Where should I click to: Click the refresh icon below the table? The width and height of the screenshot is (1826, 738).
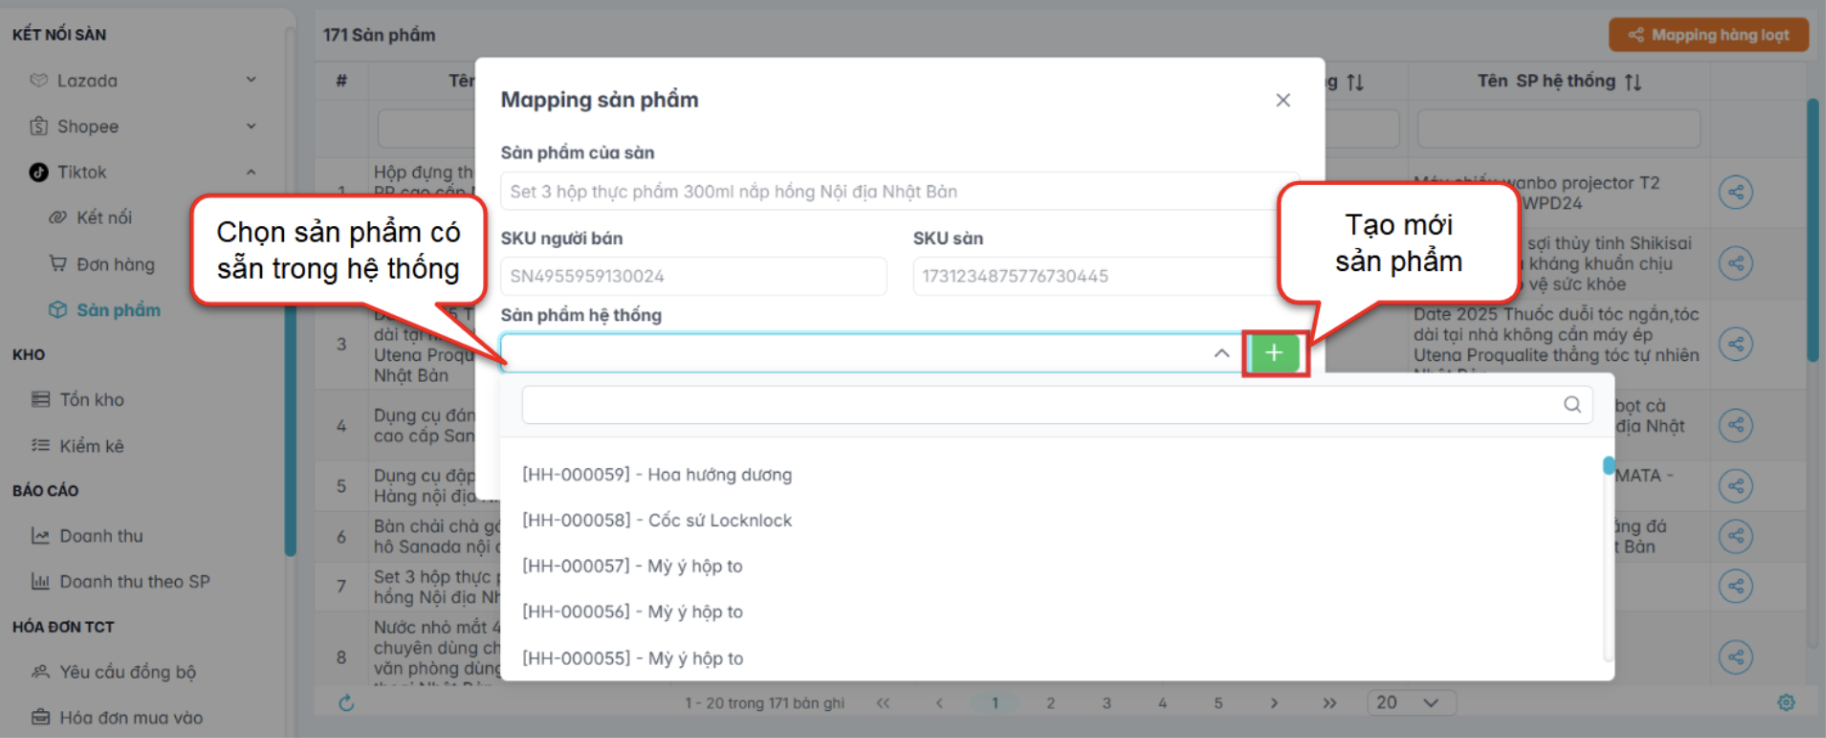(346, 703)
